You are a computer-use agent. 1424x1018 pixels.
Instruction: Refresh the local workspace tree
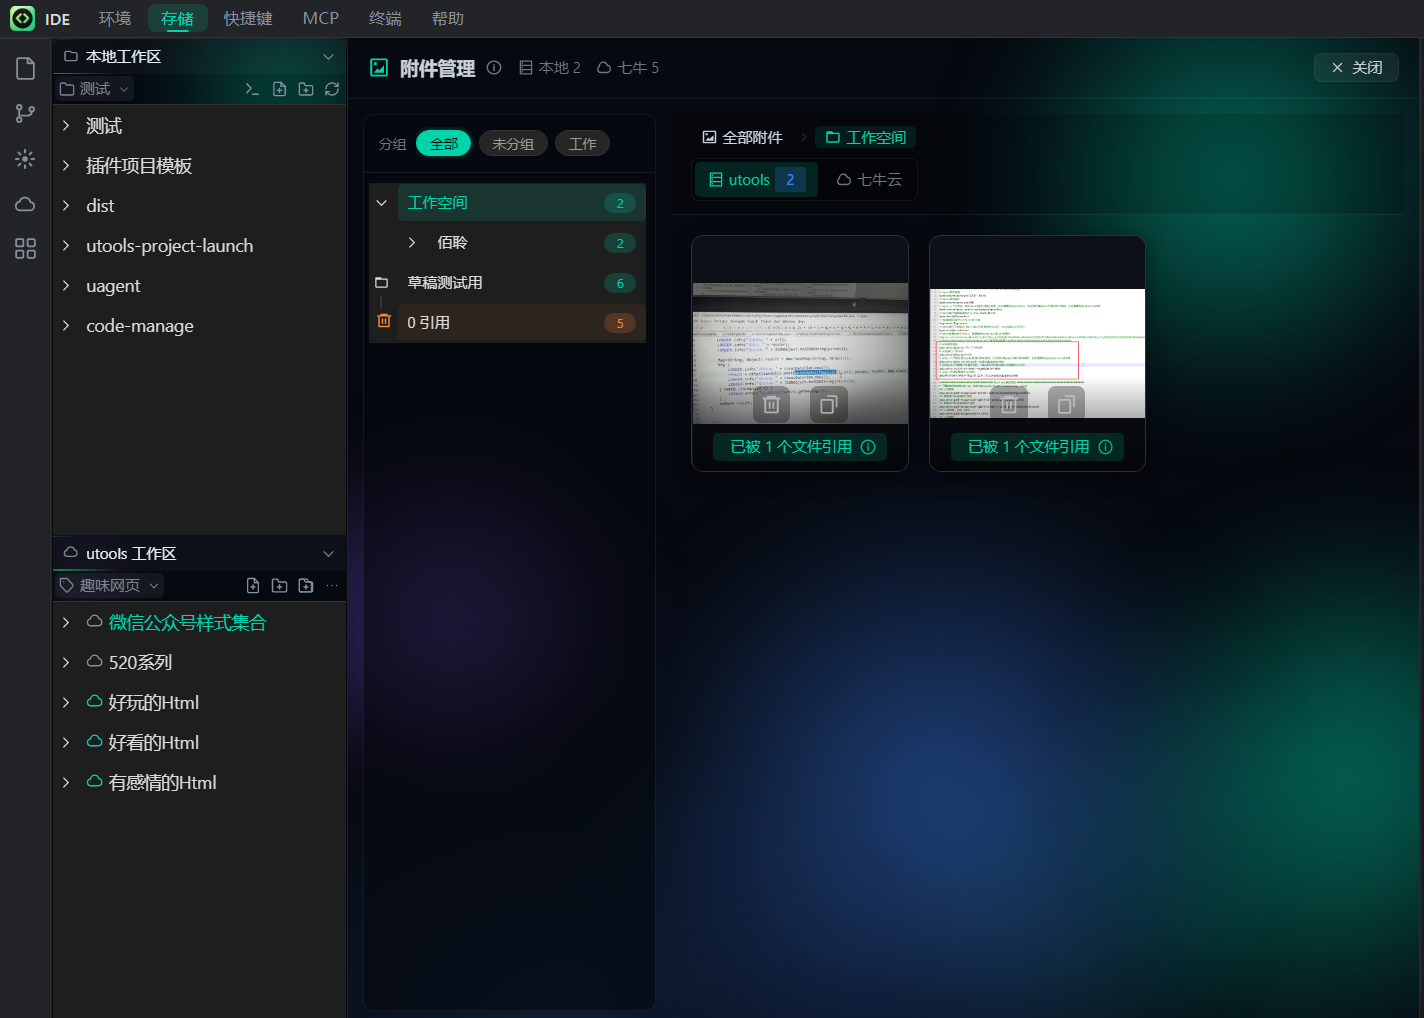(332, 89)
